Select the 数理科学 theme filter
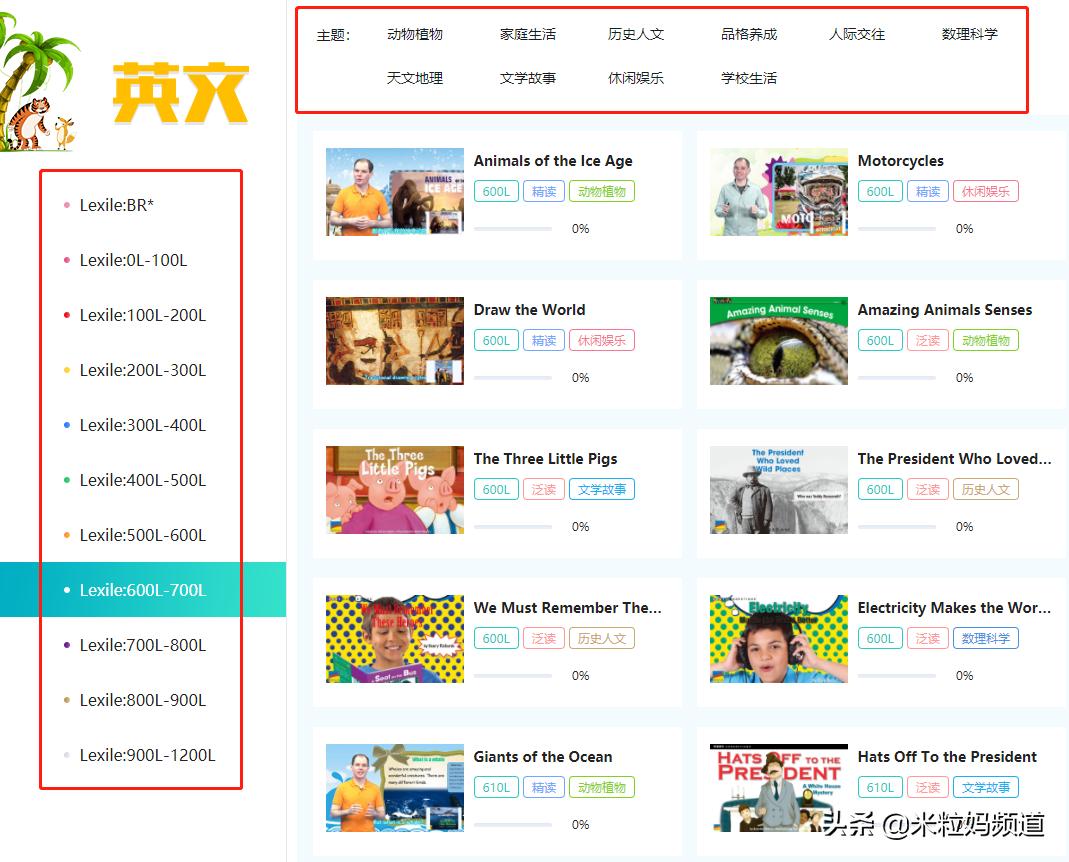 coord(969,34)
